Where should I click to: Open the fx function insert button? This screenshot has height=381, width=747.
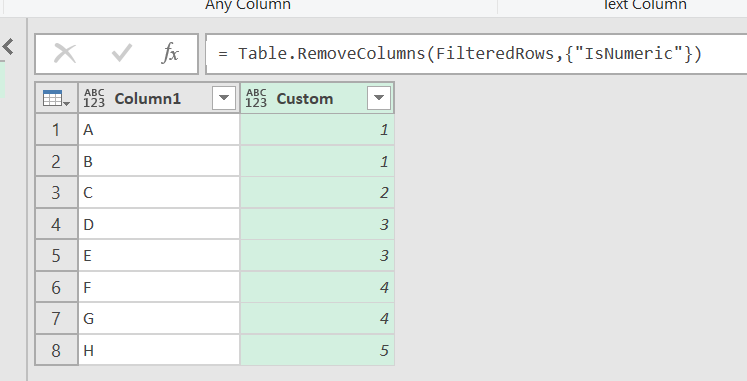pos(170,53)
